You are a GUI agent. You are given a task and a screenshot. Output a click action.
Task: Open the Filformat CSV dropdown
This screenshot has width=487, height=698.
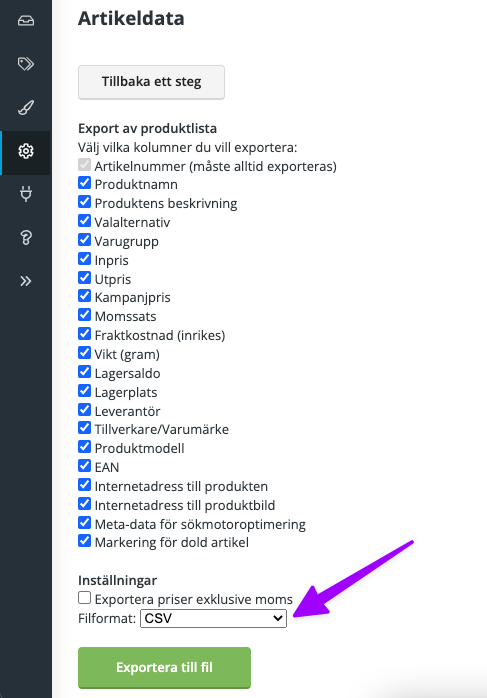213,618
